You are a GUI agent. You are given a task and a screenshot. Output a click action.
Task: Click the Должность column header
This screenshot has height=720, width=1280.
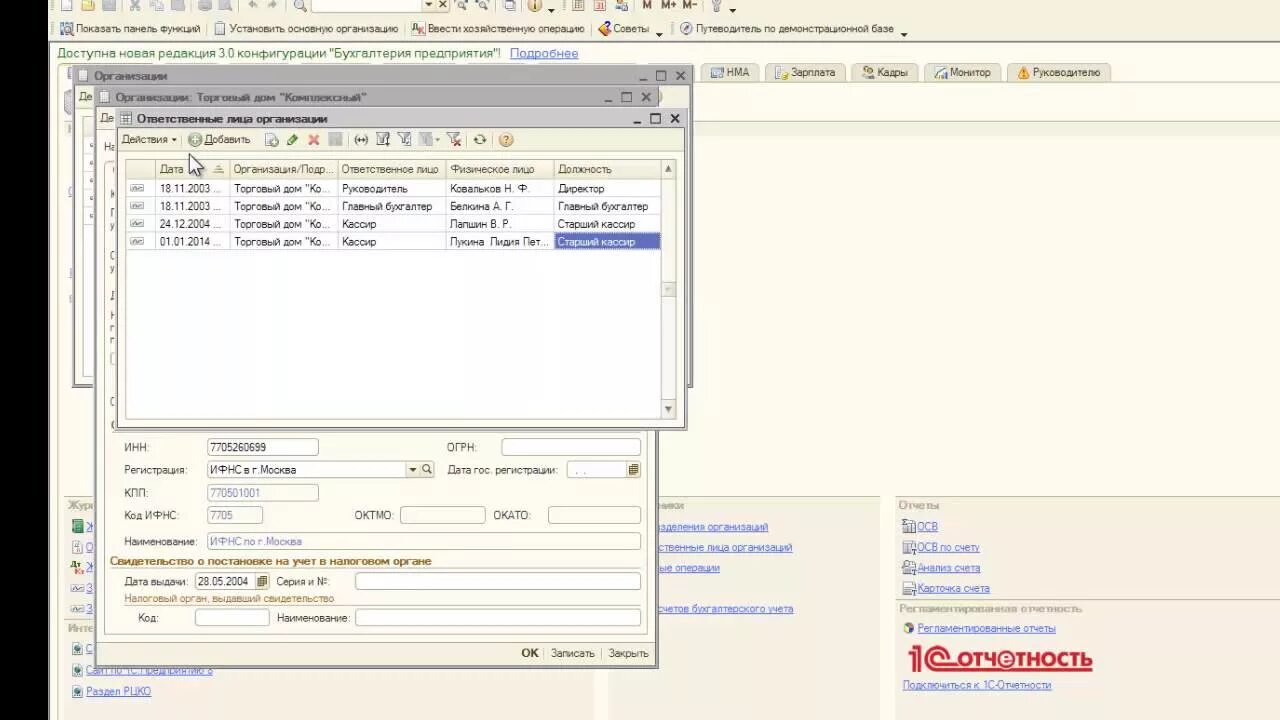point(607,169)
